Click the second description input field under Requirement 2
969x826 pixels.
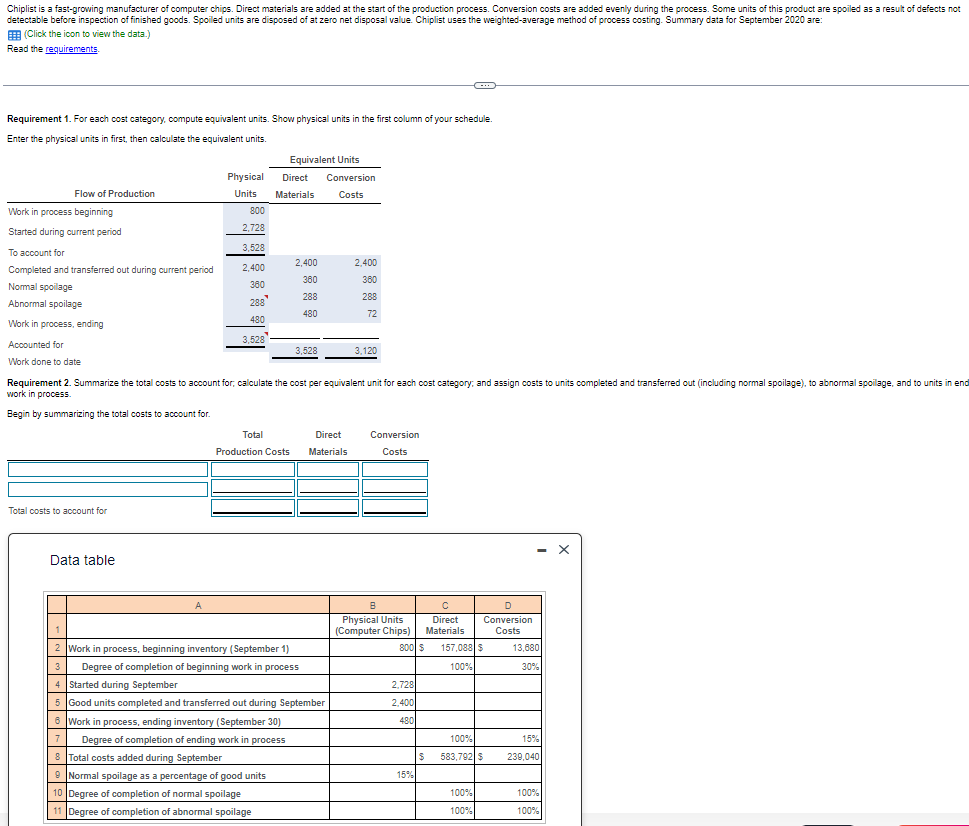point(105,486)
